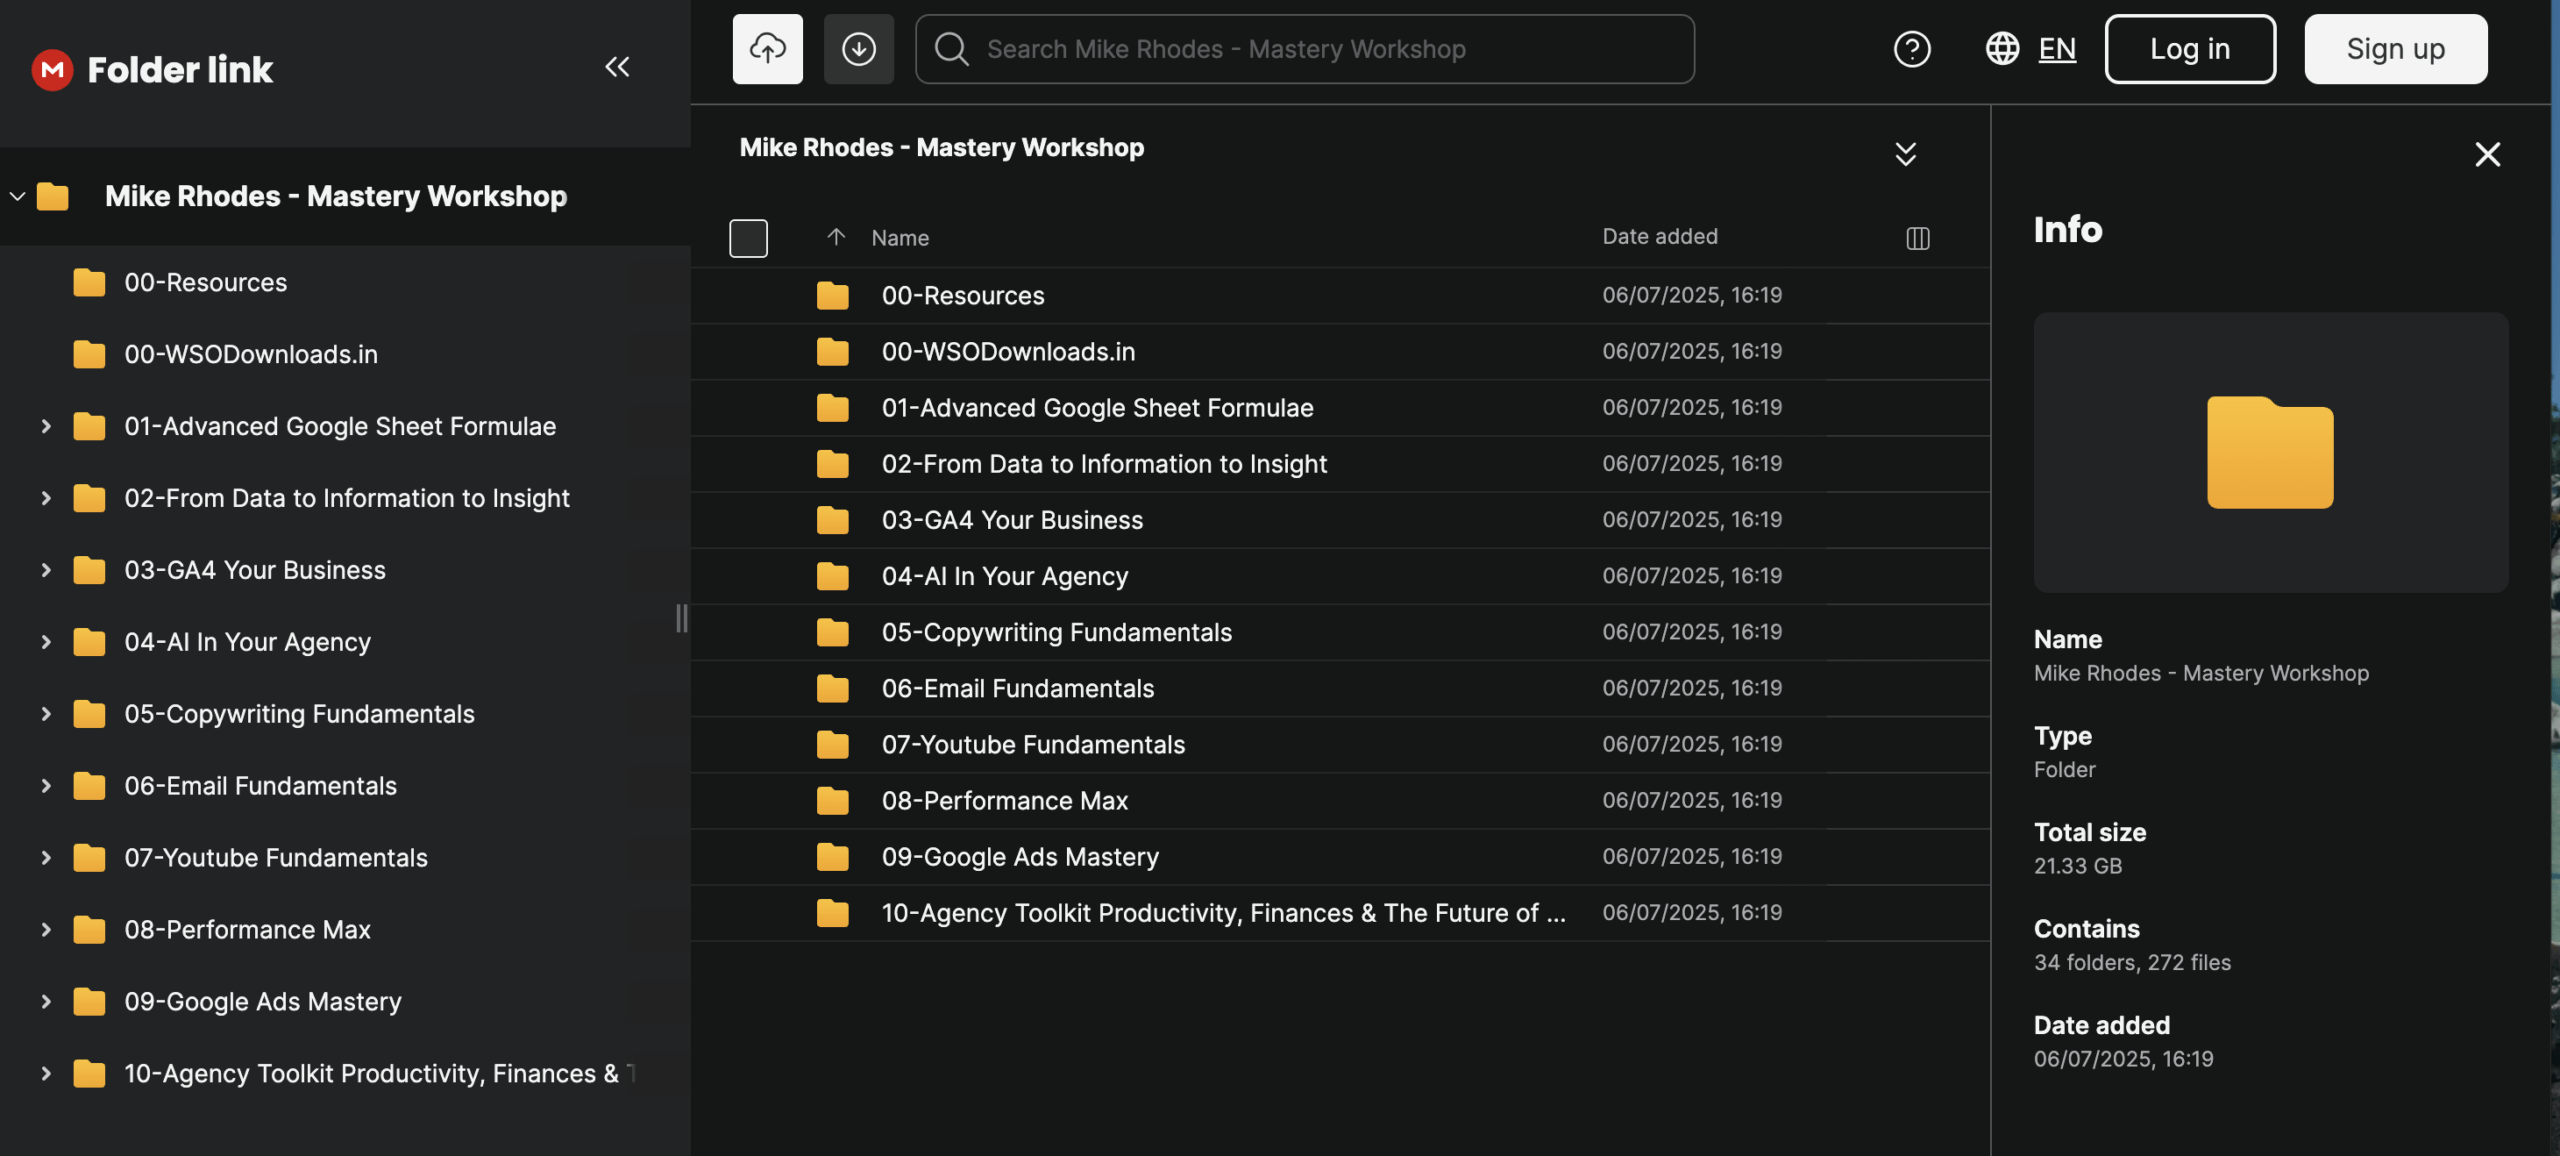Open the double-chevron dropdown beside folder title

point(1905,153)
